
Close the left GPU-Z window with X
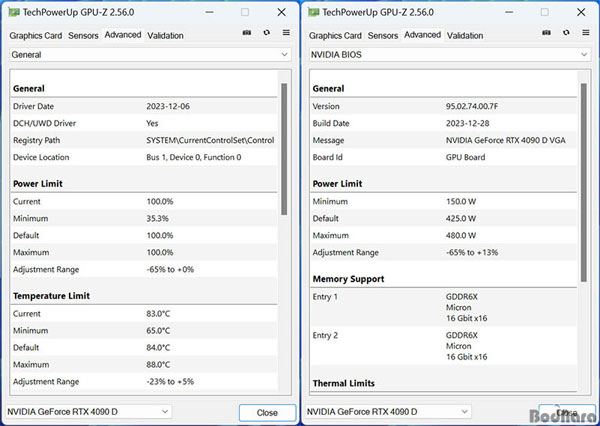282,12
